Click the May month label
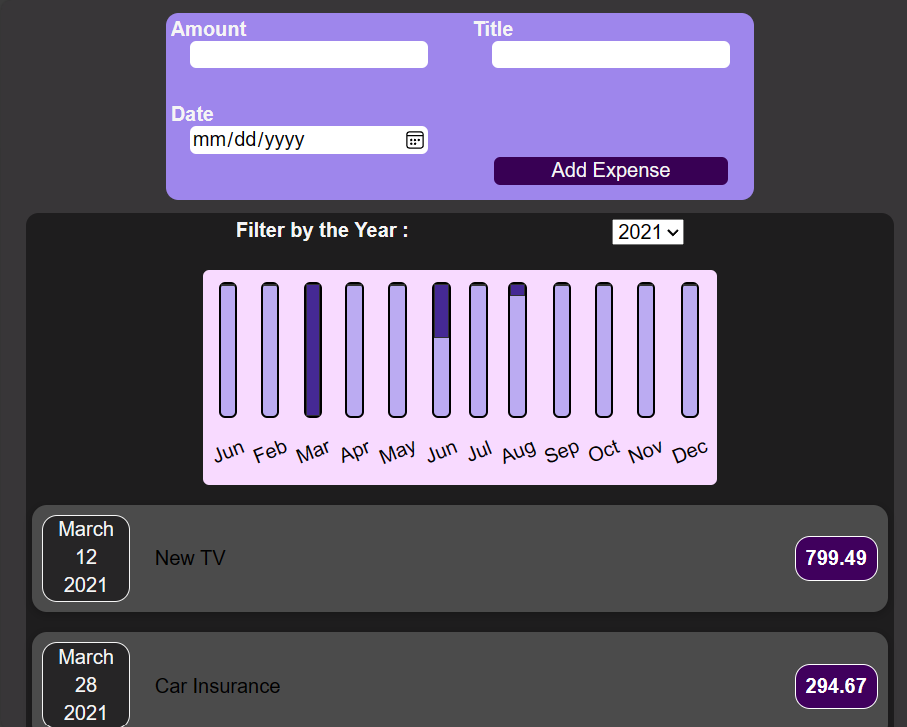 397,452
